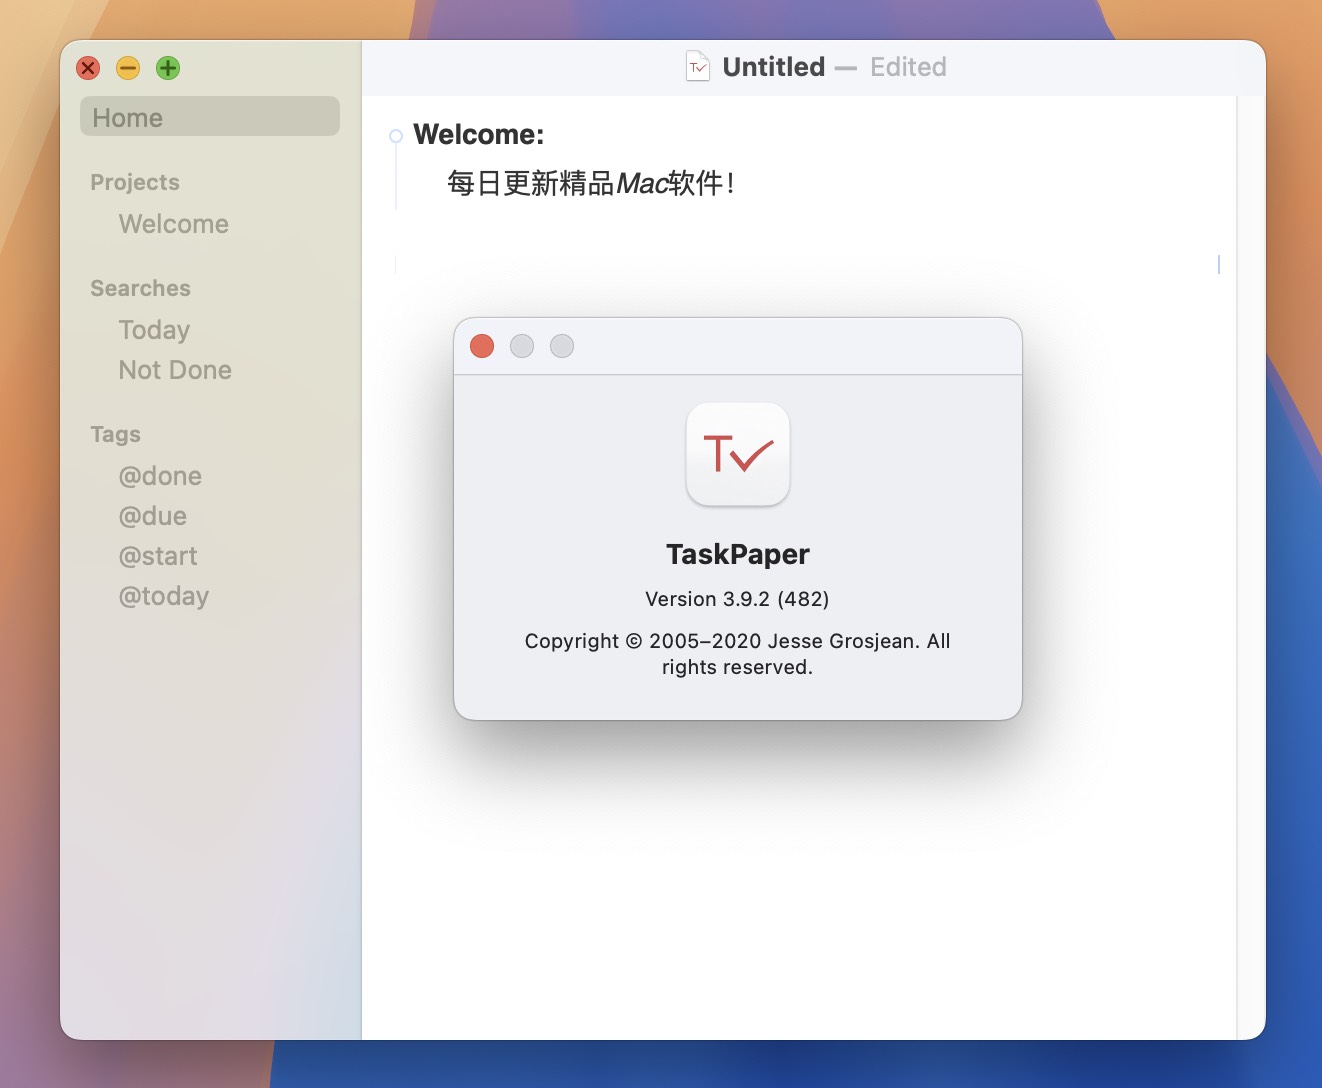Screen dimensions: 1322x1088
Task: Filter by the @today tag
Action: 164,596
